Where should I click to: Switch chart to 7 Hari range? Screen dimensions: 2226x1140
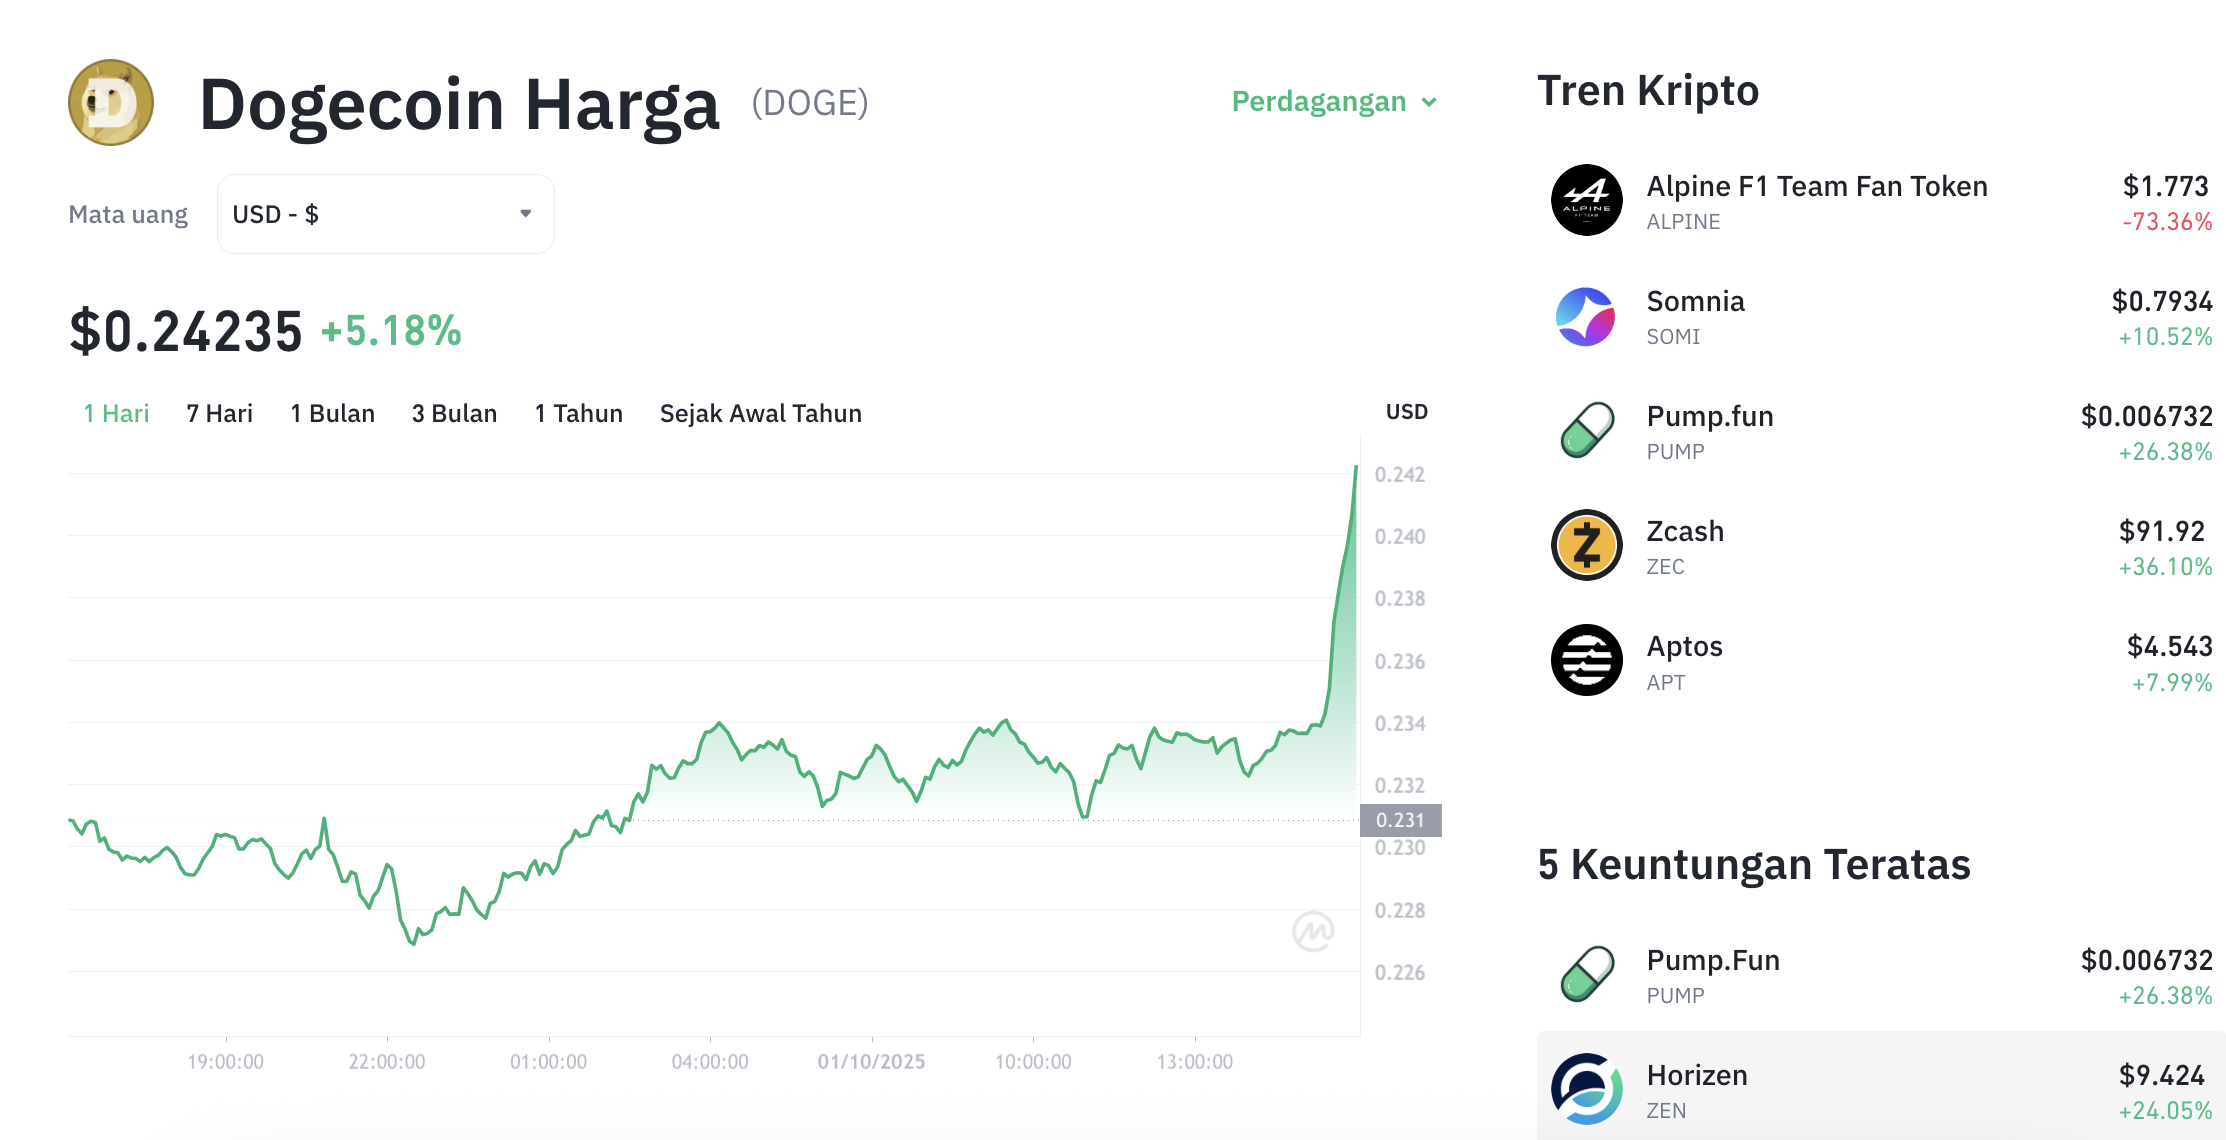pos(219,414)
